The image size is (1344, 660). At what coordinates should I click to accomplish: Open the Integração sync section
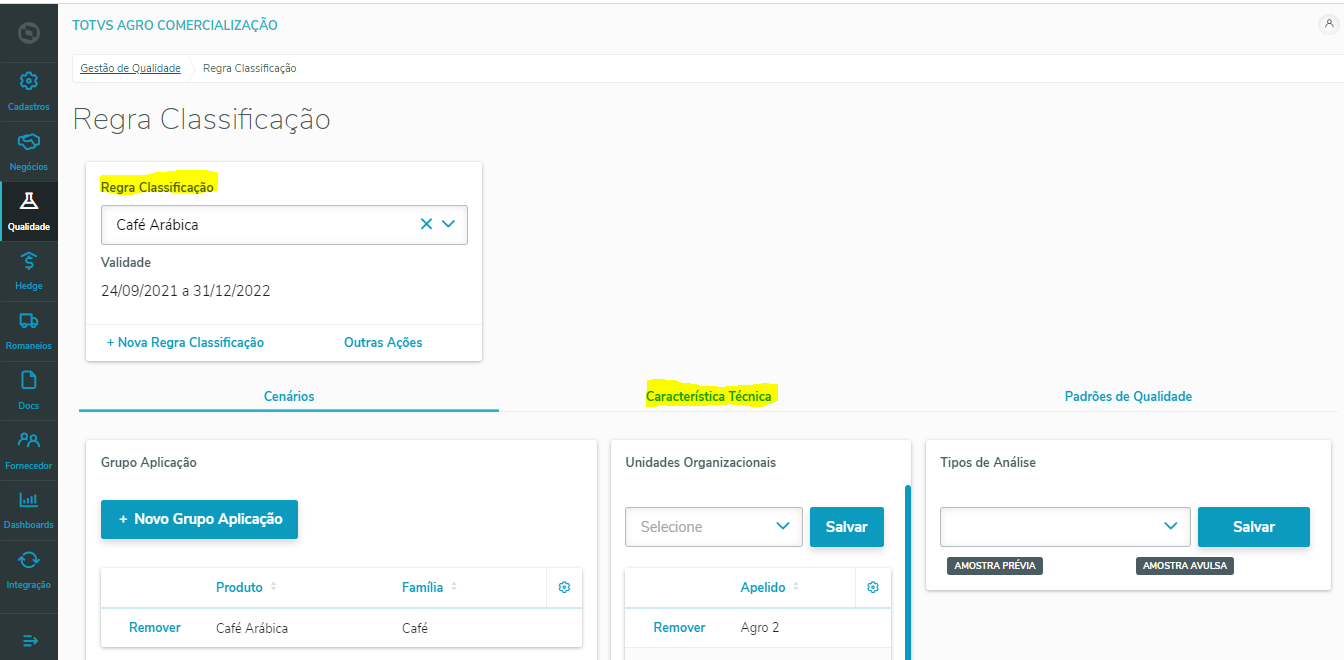pos(29,569)
